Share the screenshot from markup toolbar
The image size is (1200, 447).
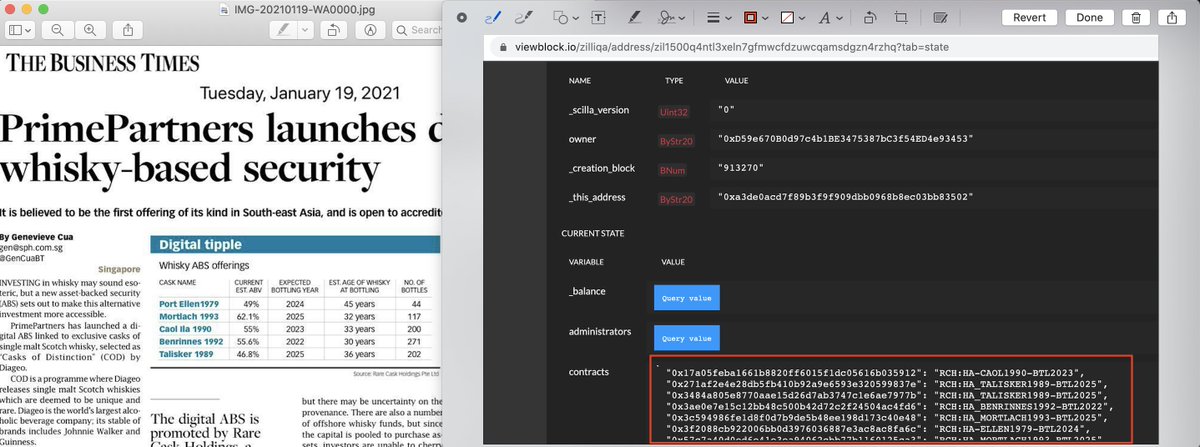tap(1172, 17)
